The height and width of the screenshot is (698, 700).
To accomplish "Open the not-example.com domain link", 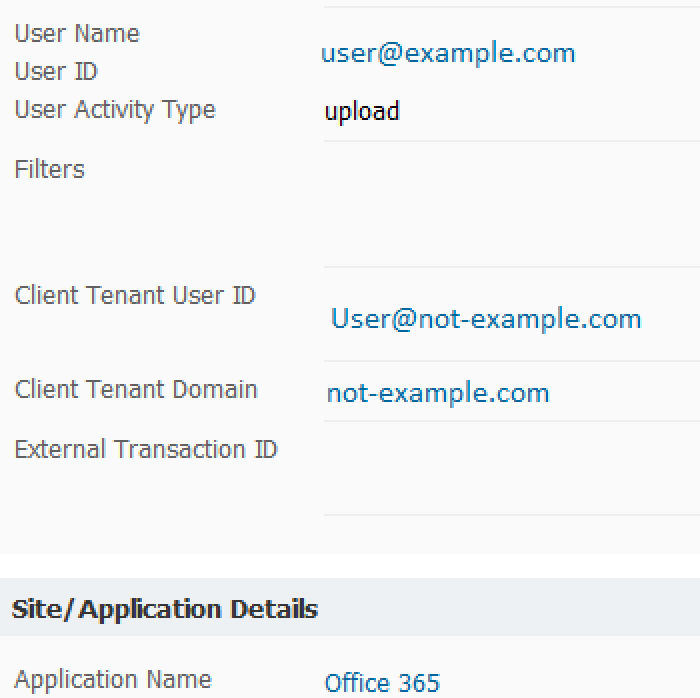I will (438, 393).
